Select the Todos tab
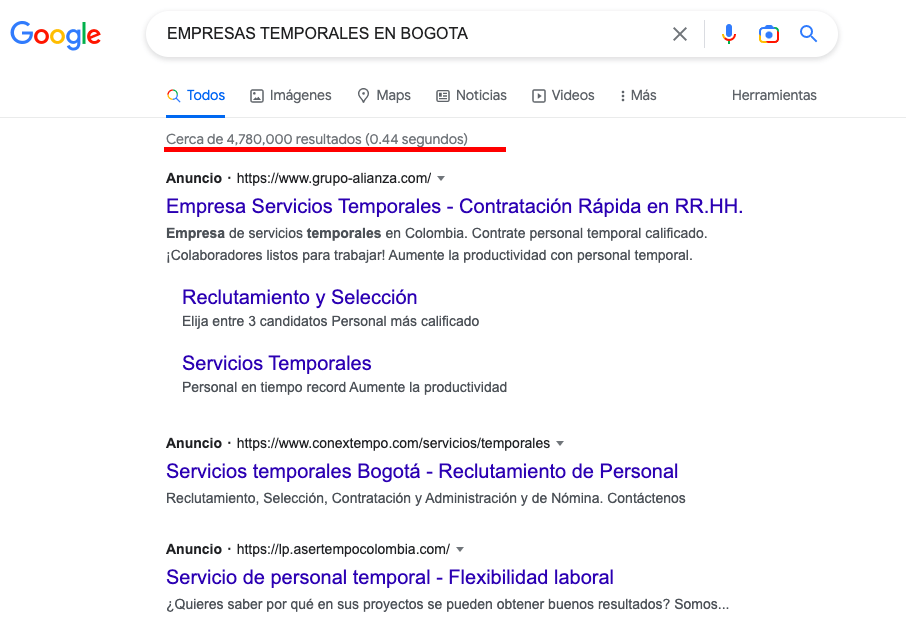The image size is (906, 632). point(195,95)
